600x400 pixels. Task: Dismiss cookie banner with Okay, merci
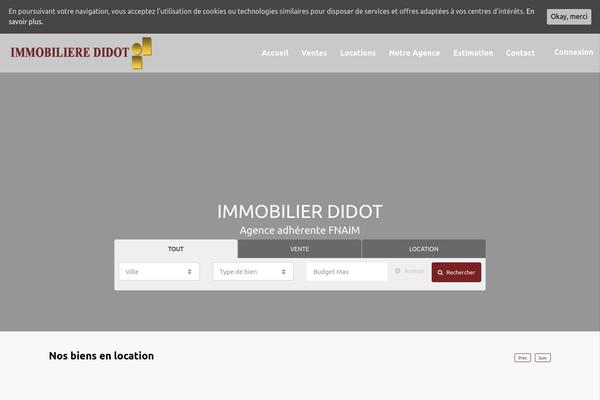tap(569, 16)
